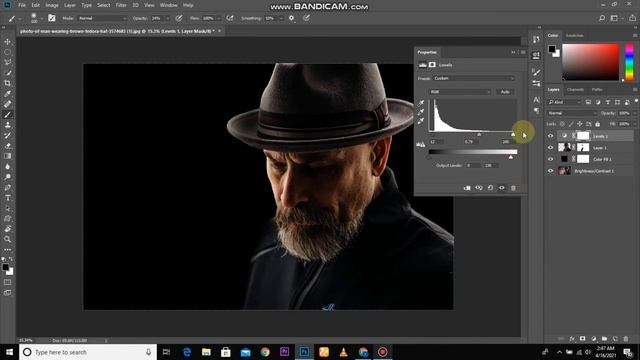Hide the Brightness/Contrast 1 layer
Image resolution: width=640 pixels, height=360 pixels.
pyautogui.click(x=550, y=171)
